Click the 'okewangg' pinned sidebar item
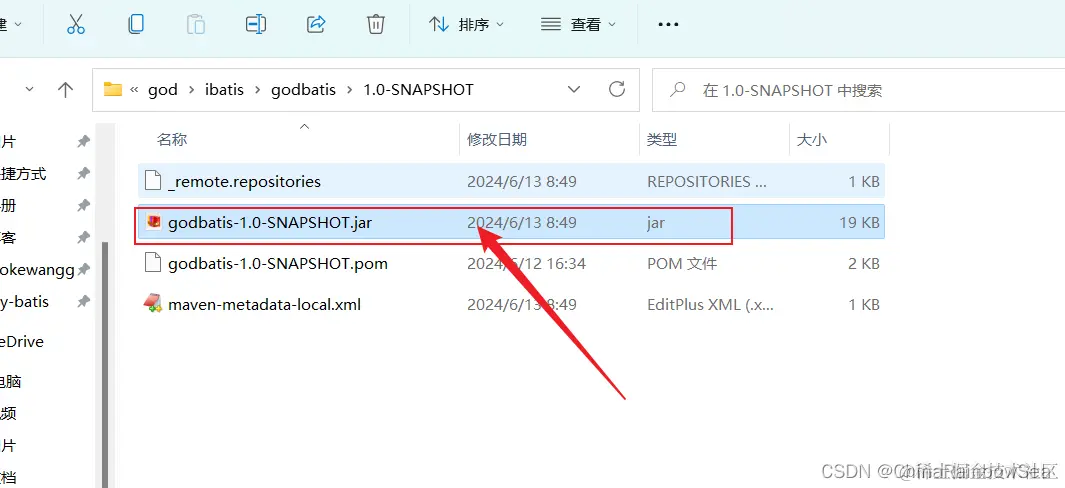 point(37,270)
